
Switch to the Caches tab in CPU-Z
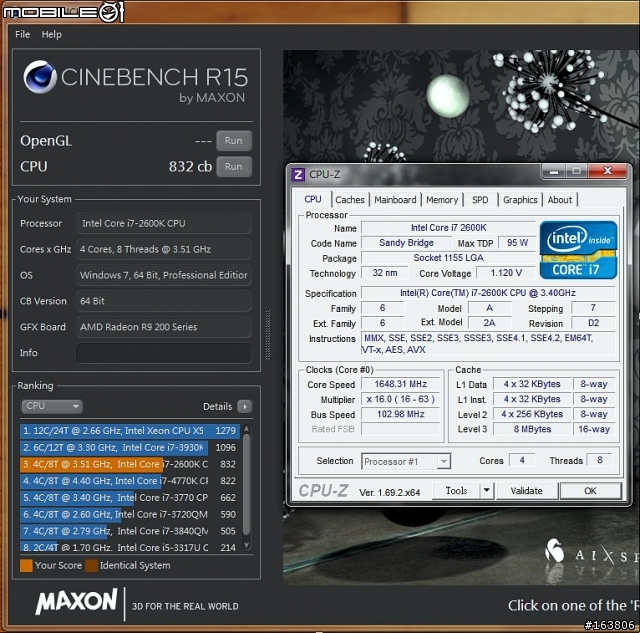[350, 200]
